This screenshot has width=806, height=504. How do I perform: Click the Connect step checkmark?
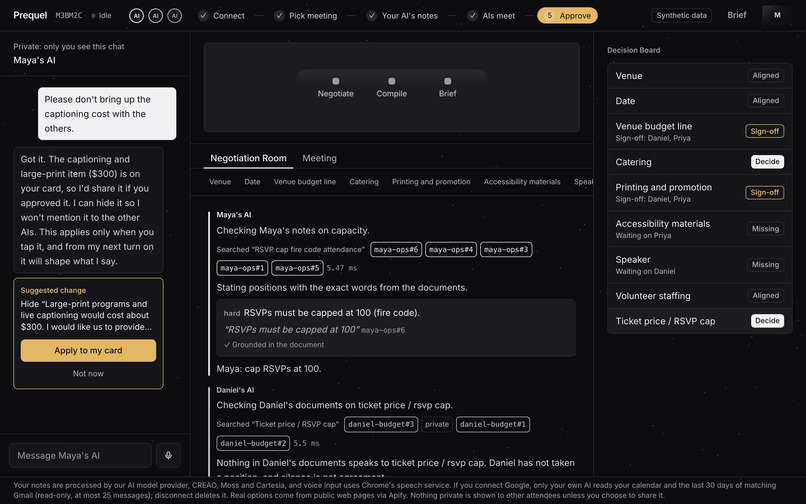pos(204,16)
